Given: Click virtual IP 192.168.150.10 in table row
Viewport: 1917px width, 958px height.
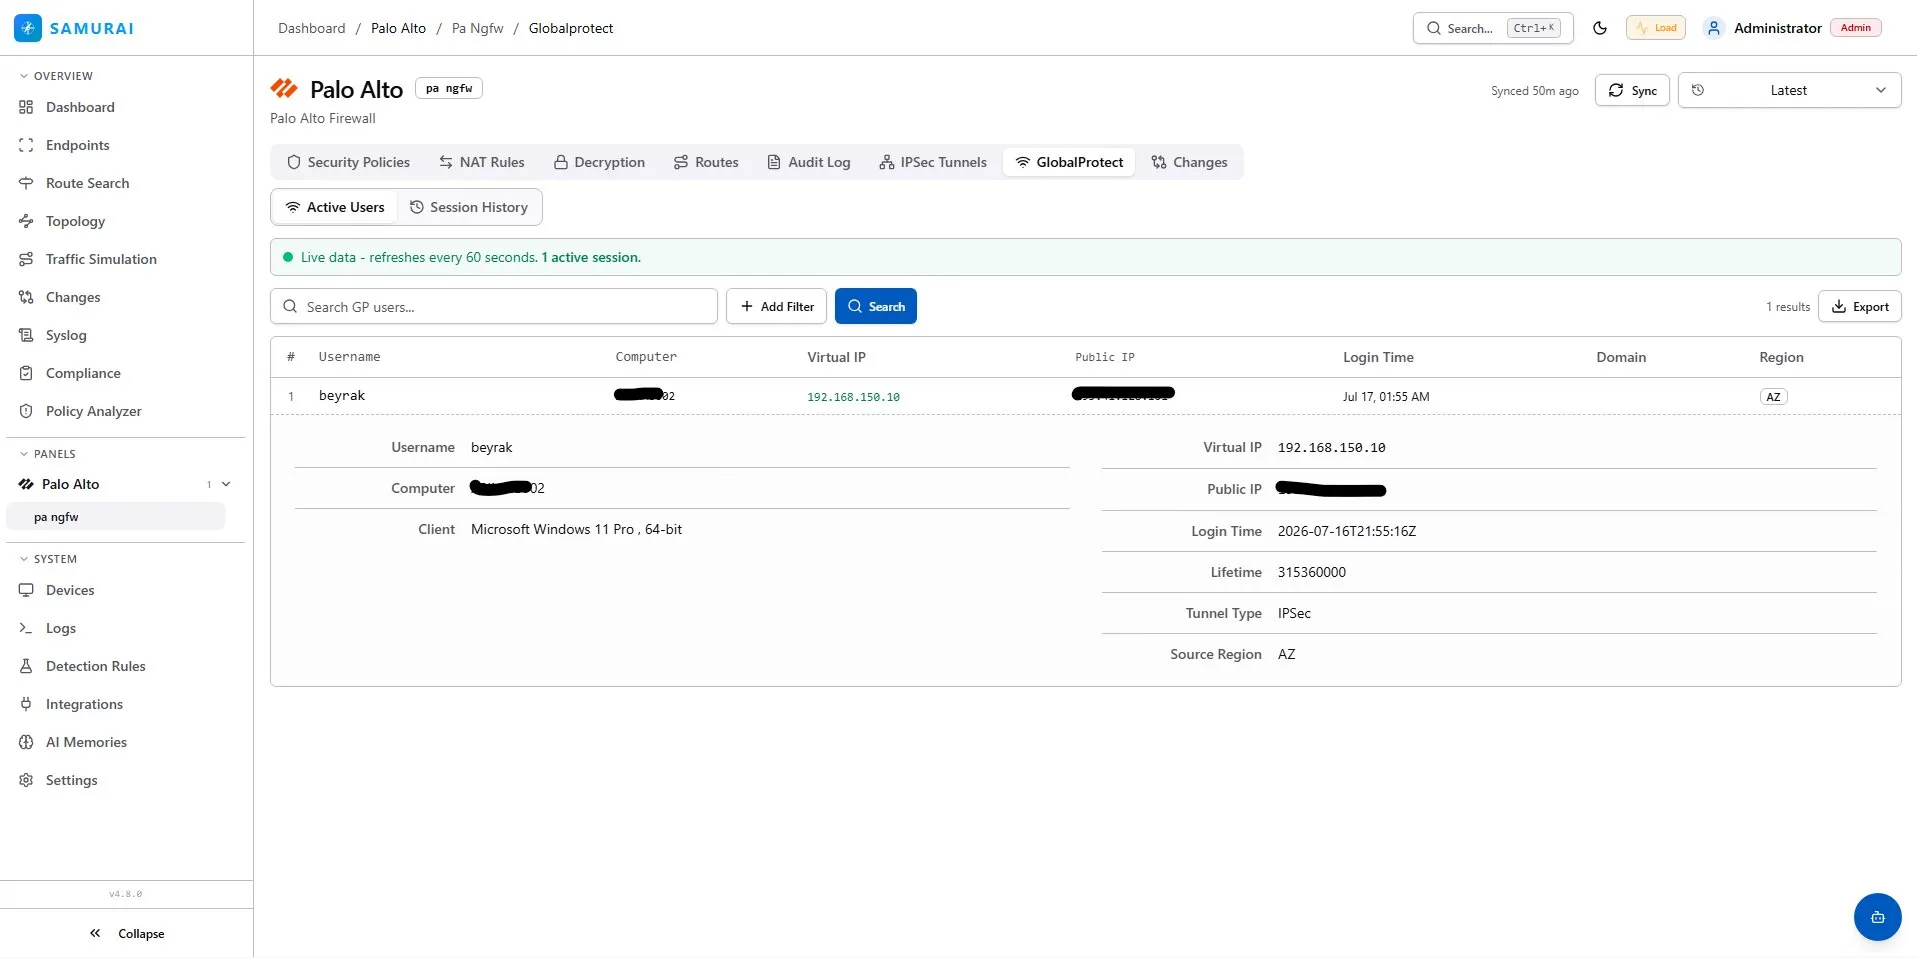Looking at the screenshot, I should pyautogui.click(x=853, y=397).
